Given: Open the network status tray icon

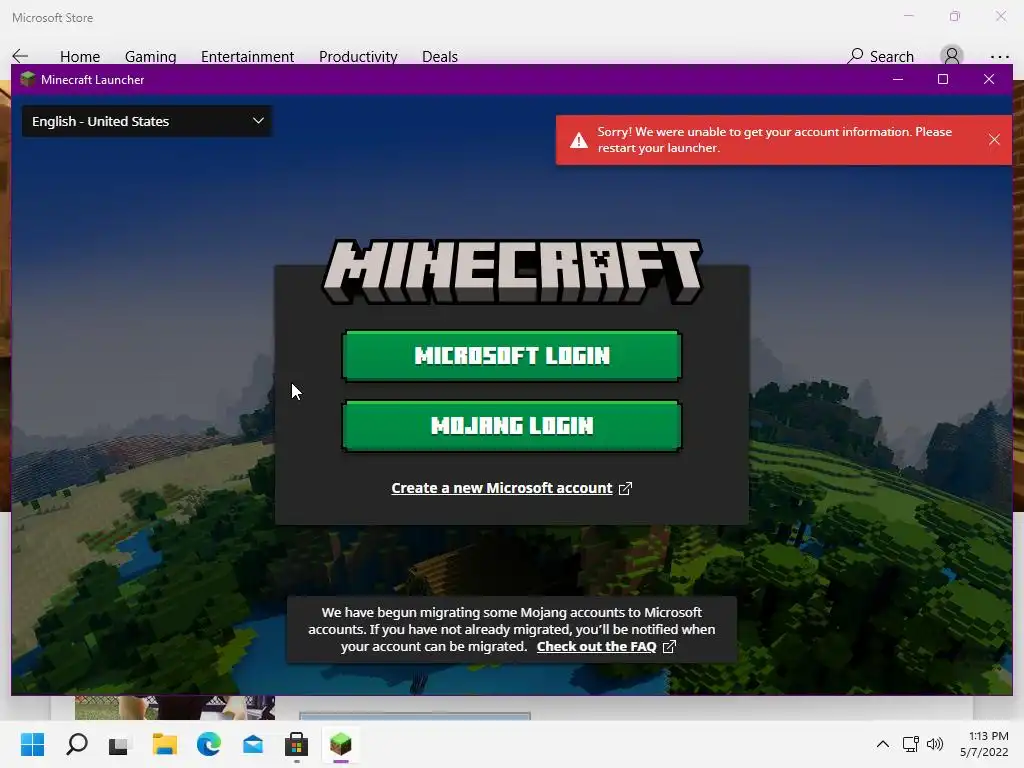Looking at the screenshot, I should [910, 744].
